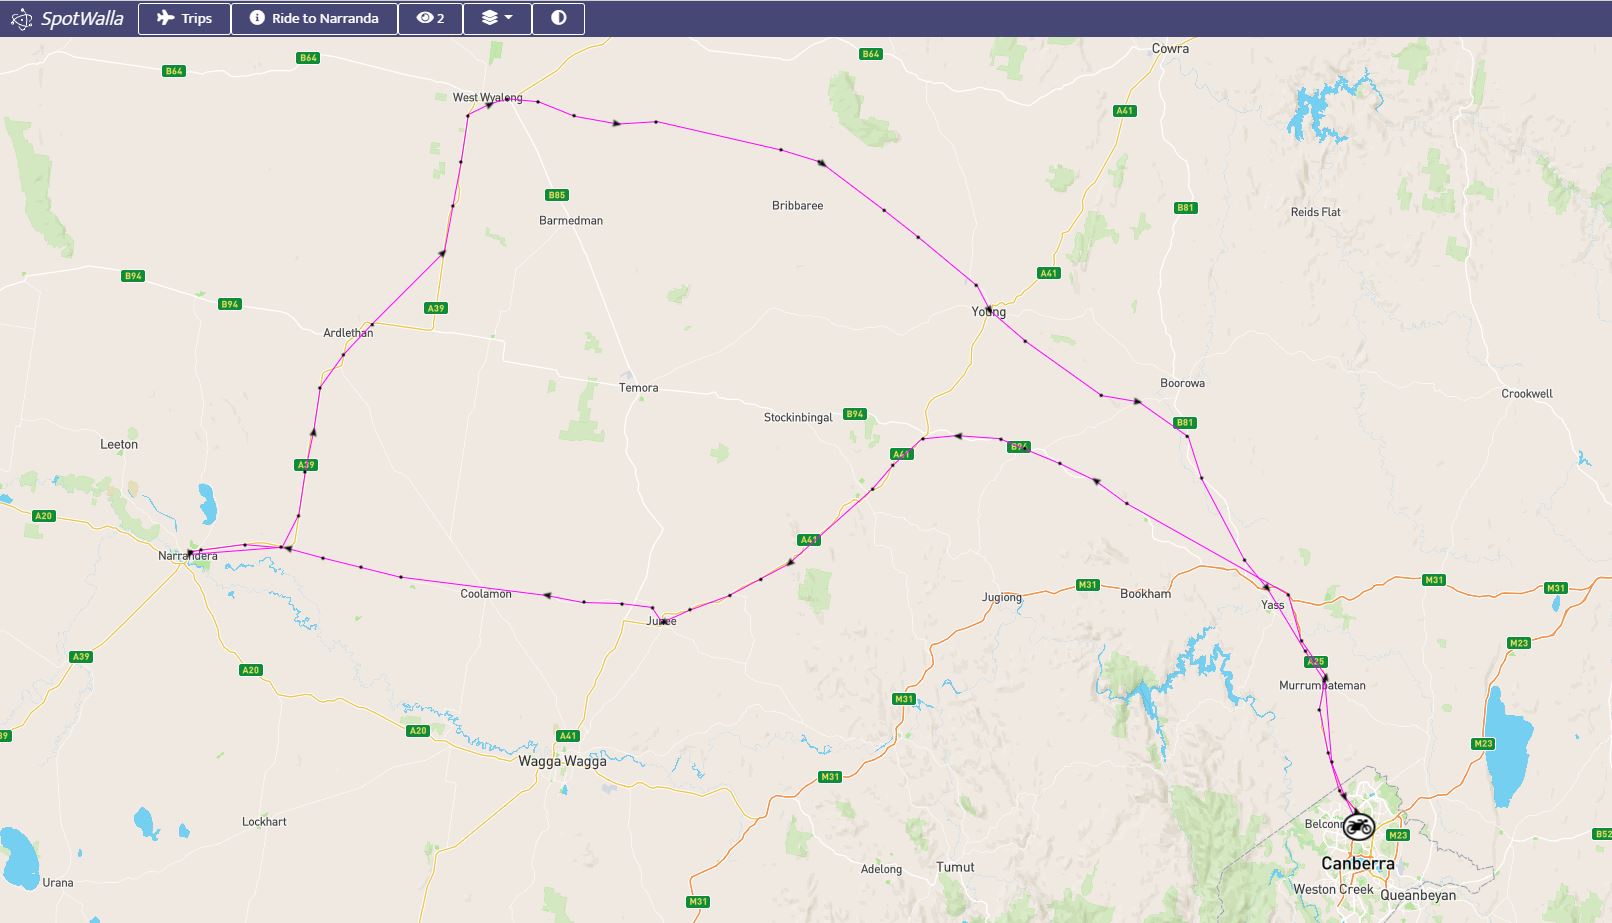1612x923 pixels.
Task: Click the eye viewers count button
Action: coord(430,18)
